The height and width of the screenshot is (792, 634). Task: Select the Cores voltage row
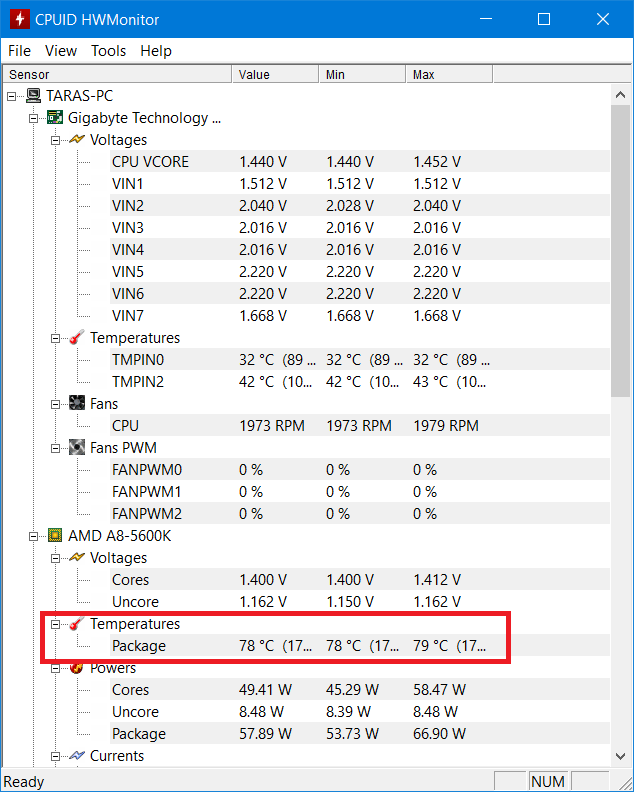(360, 579)
